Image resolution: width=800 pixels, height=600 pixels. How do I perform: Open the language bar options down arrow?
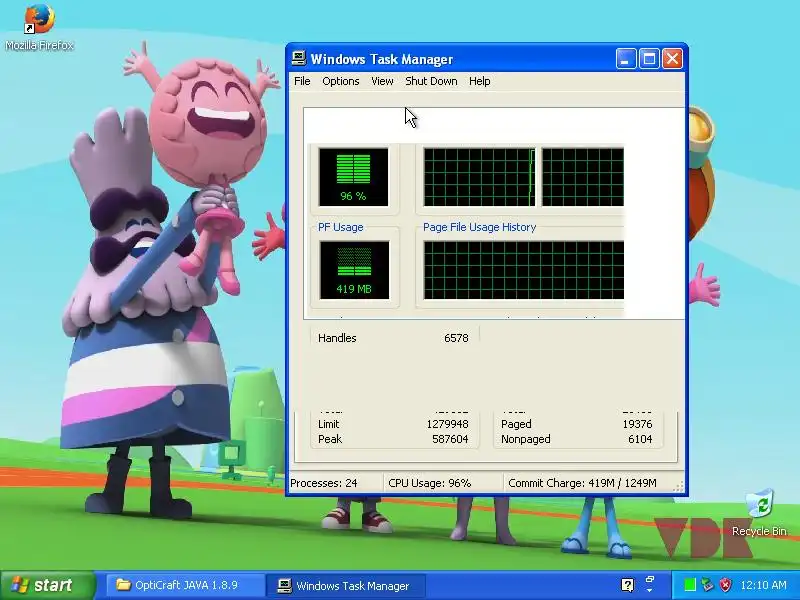coord(650,590)
